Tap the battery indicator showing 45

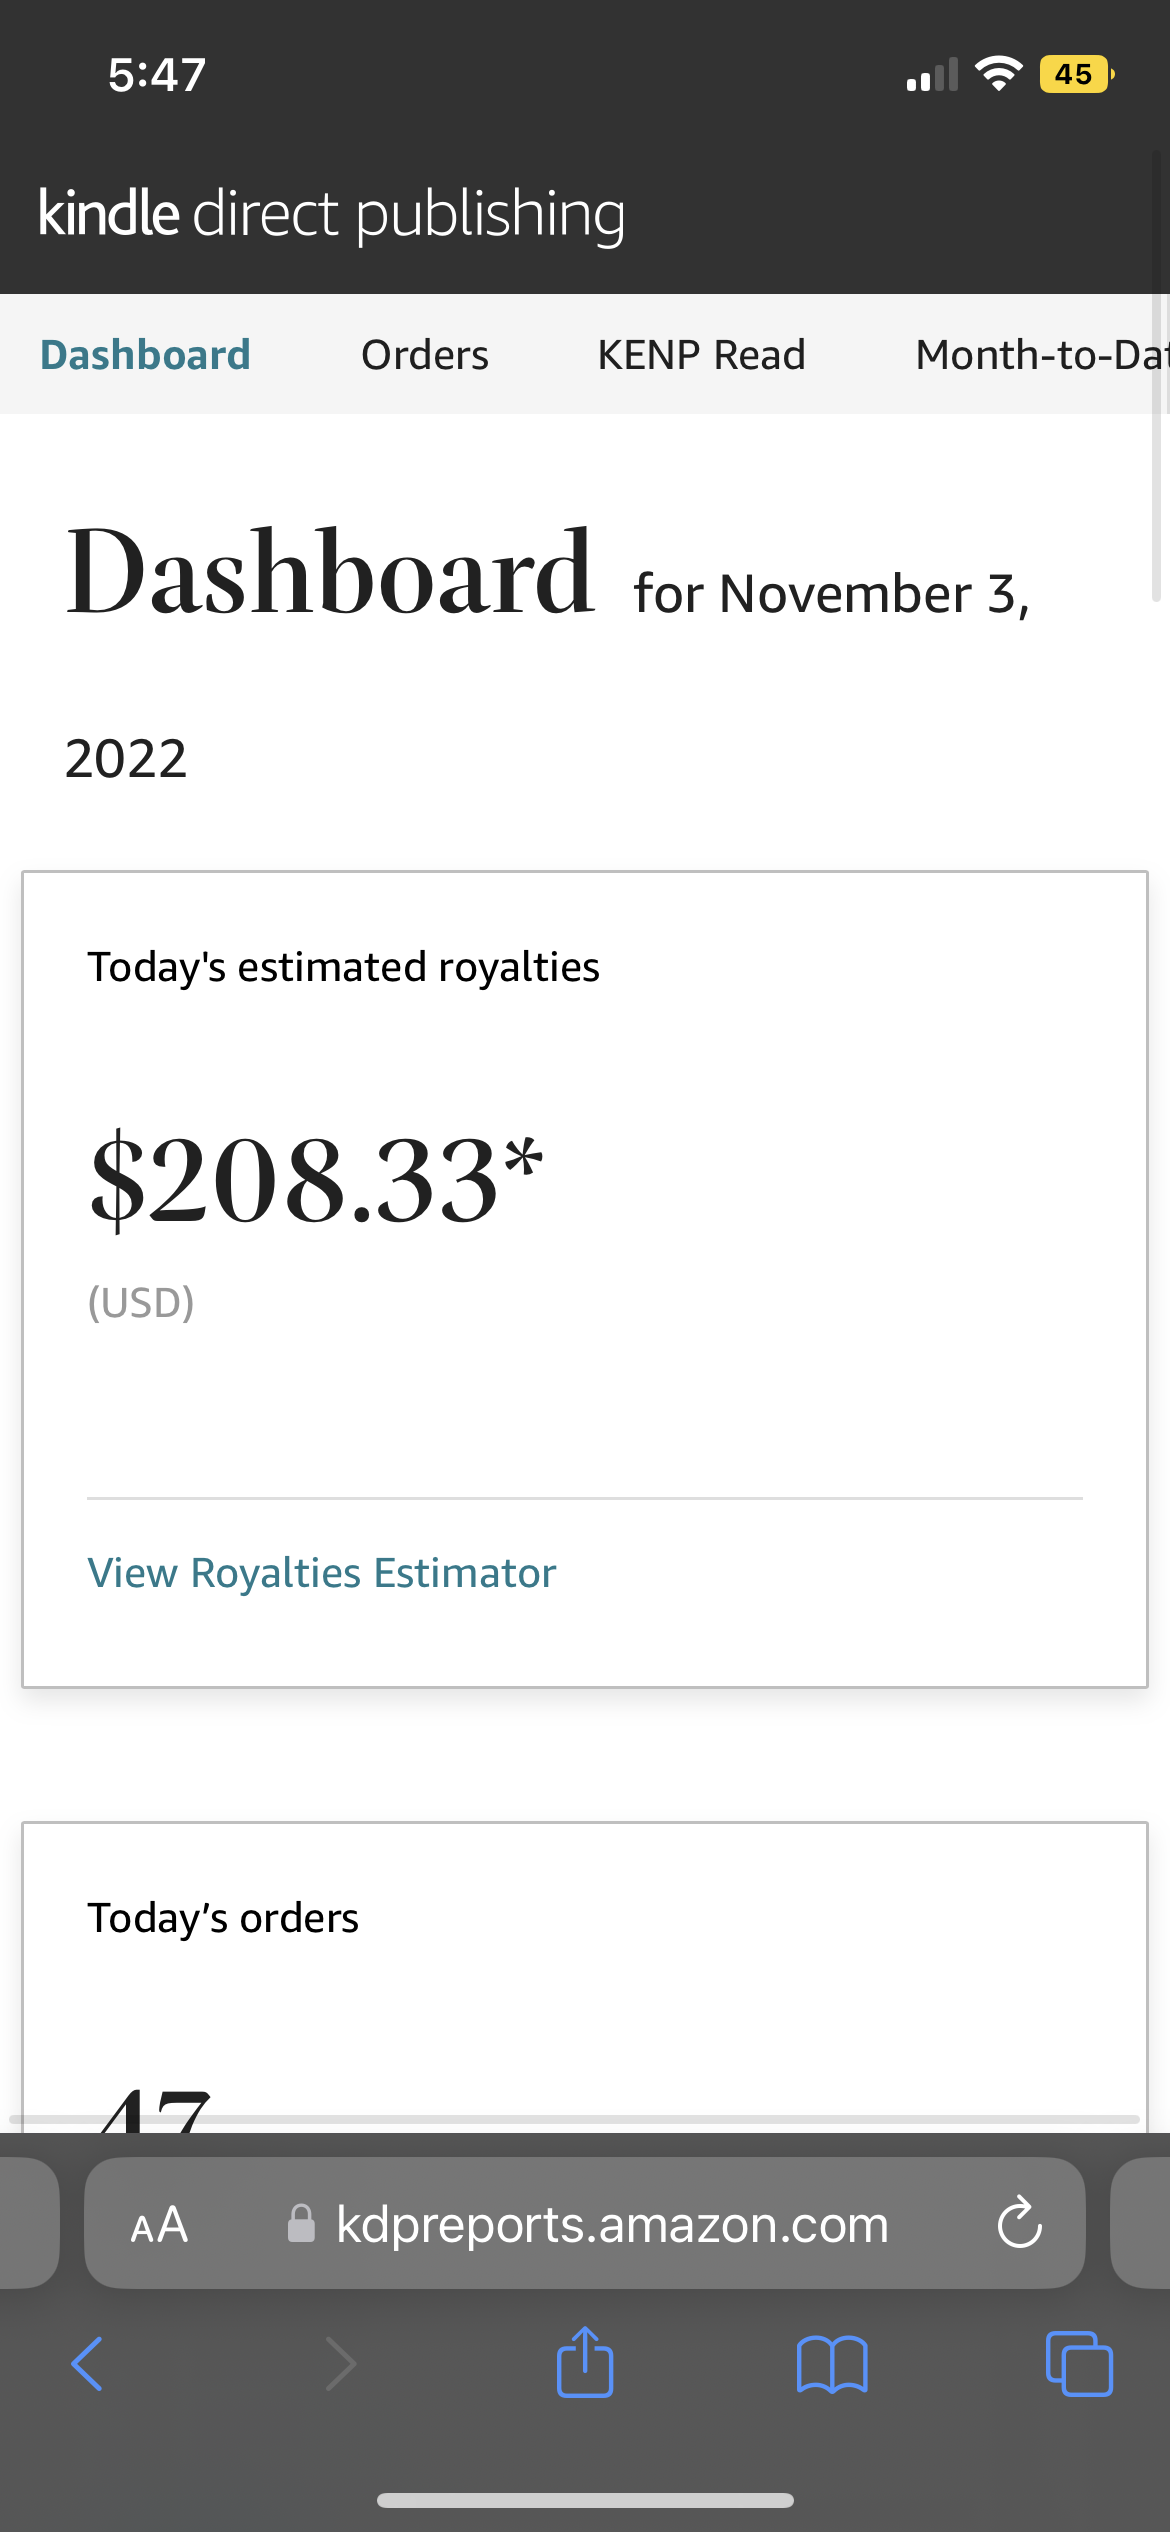[1076, 74]
